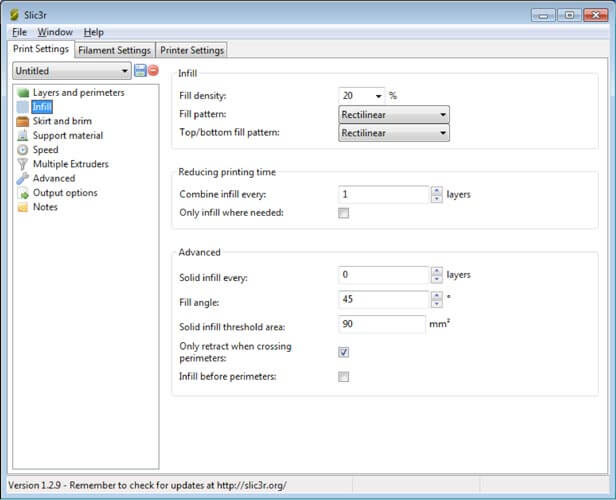Select Multiple Extruders in the list

coord(71,164)
